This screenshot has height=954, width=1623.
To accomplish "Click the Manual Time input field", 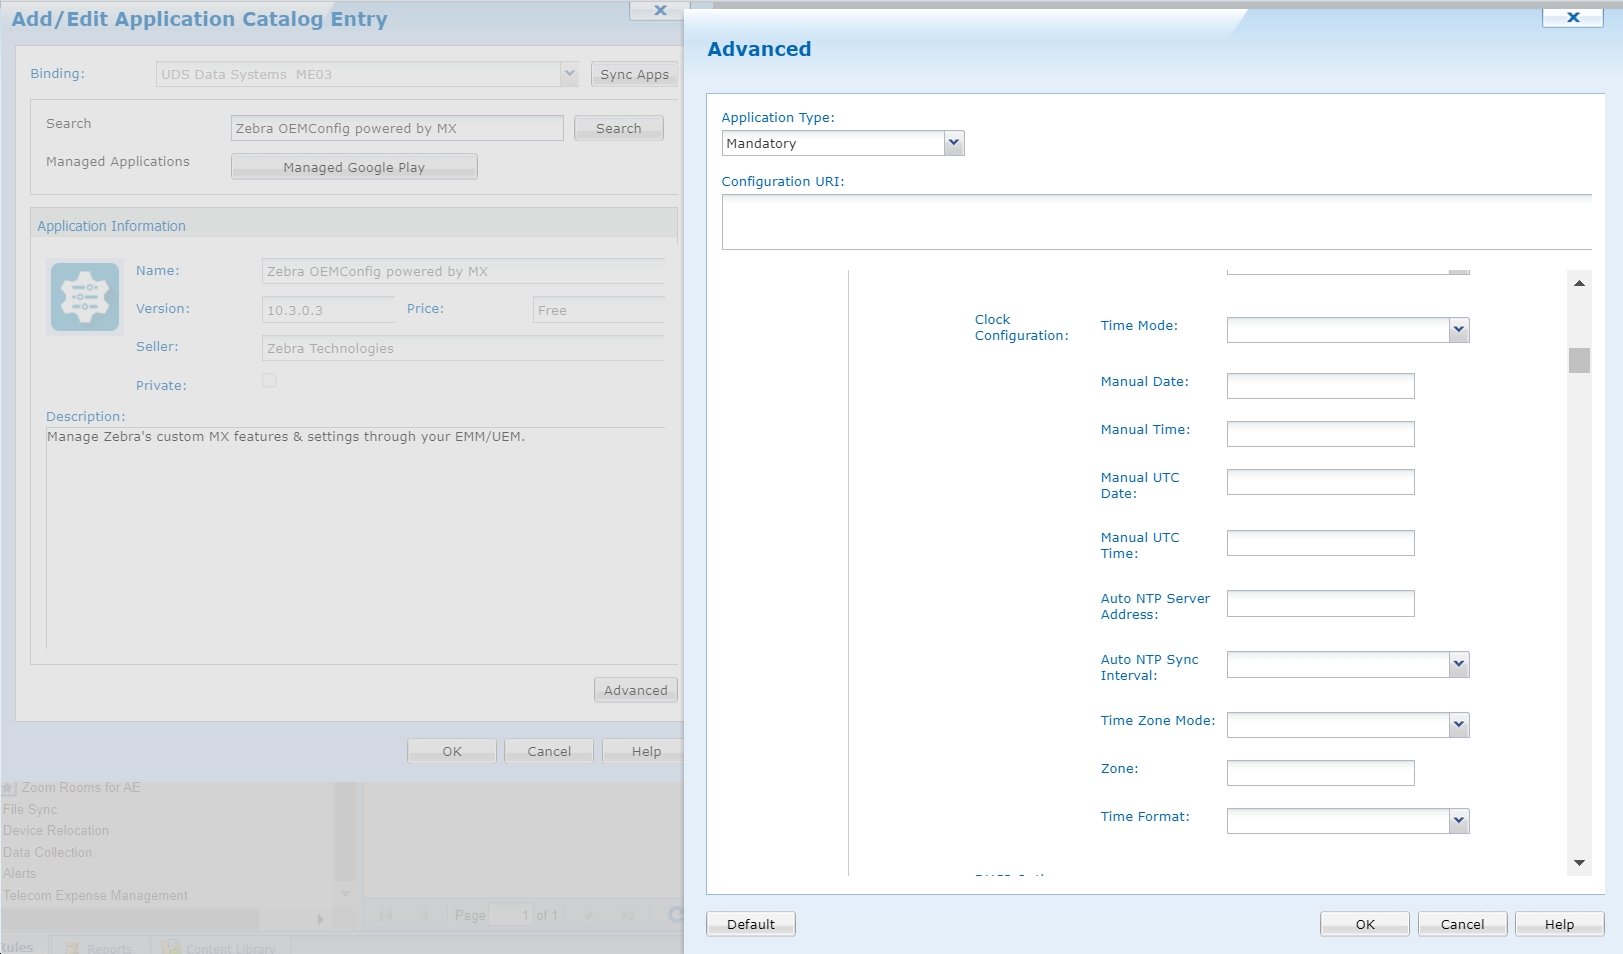I will click(1319, 434).
